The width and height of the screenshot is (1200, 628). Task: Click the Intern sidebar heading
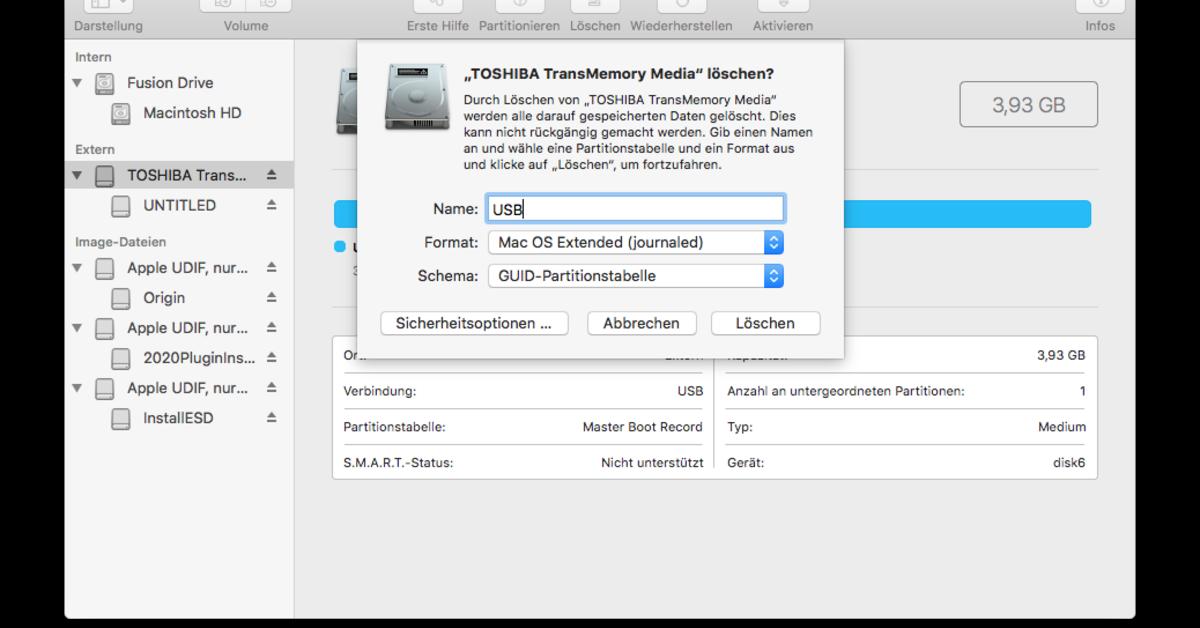[x=93, y=57]
